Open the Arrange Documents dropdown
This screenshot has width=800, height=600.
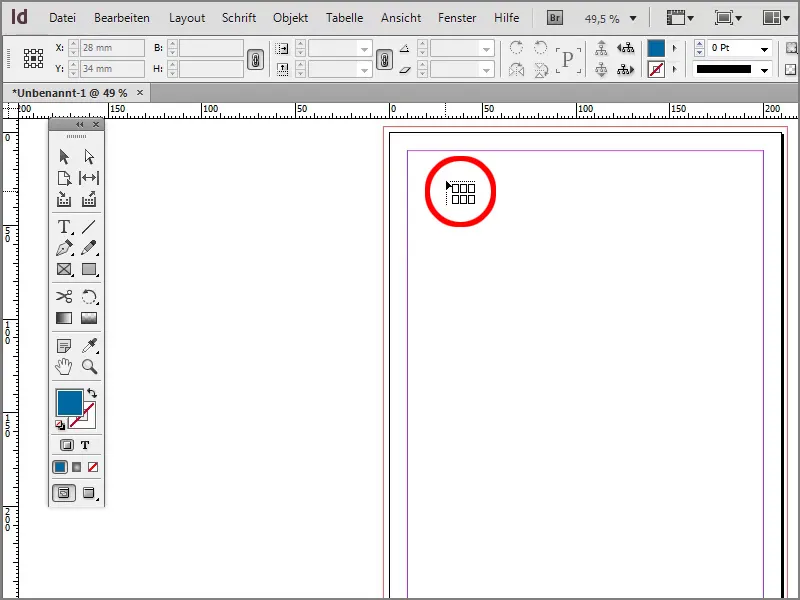click(776, 18)
